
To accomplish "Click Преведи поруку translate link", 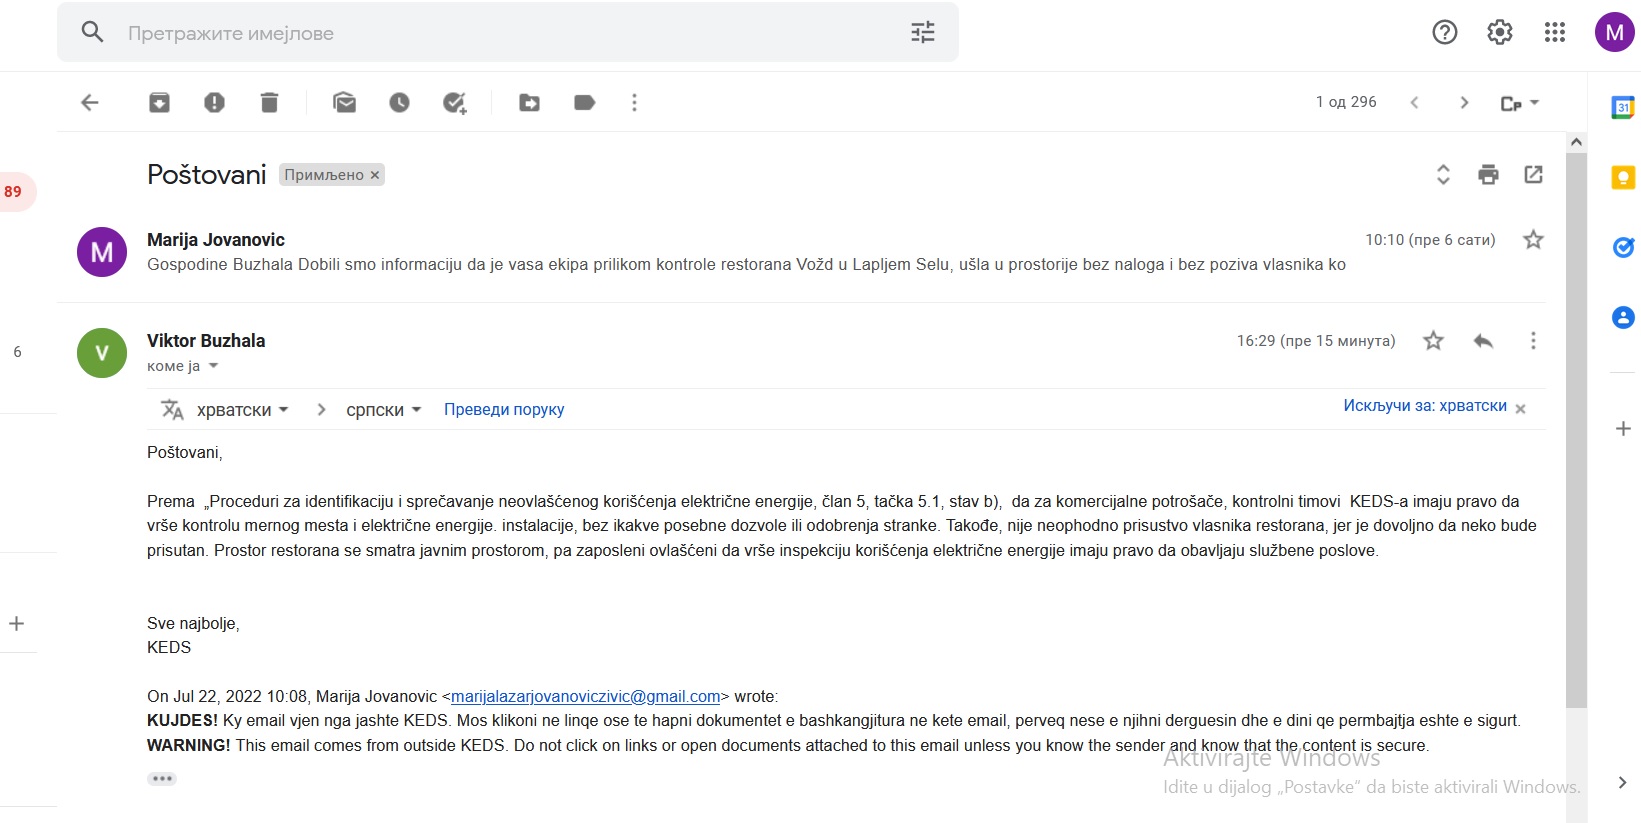I will 504,410.
